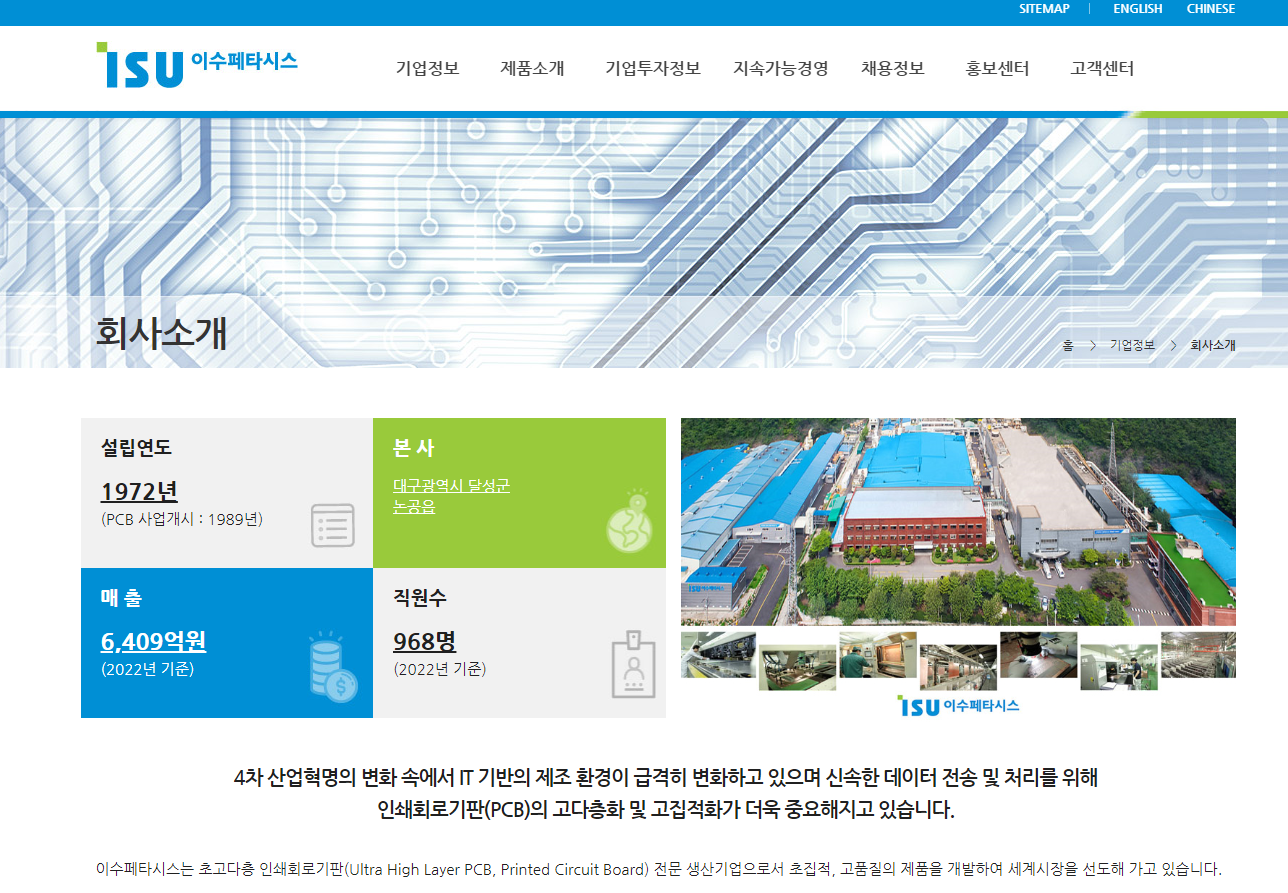Open the 기업투자정보 menu
The width and height of the screenshot is (1288, 893).
(x=653, y=69)
